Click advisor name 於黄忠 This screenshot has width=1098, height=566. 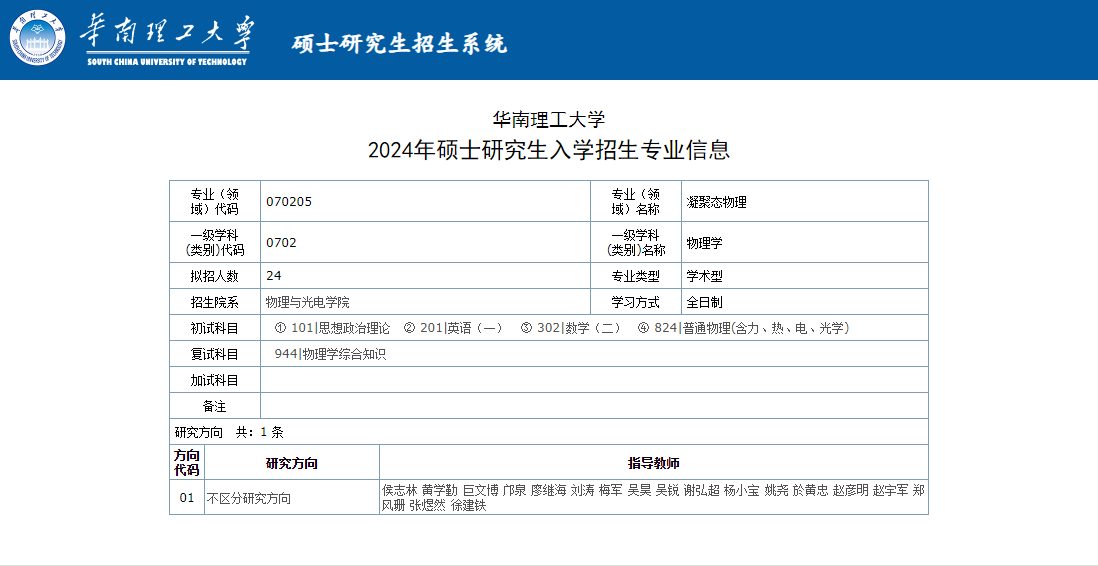pos(810,490)
